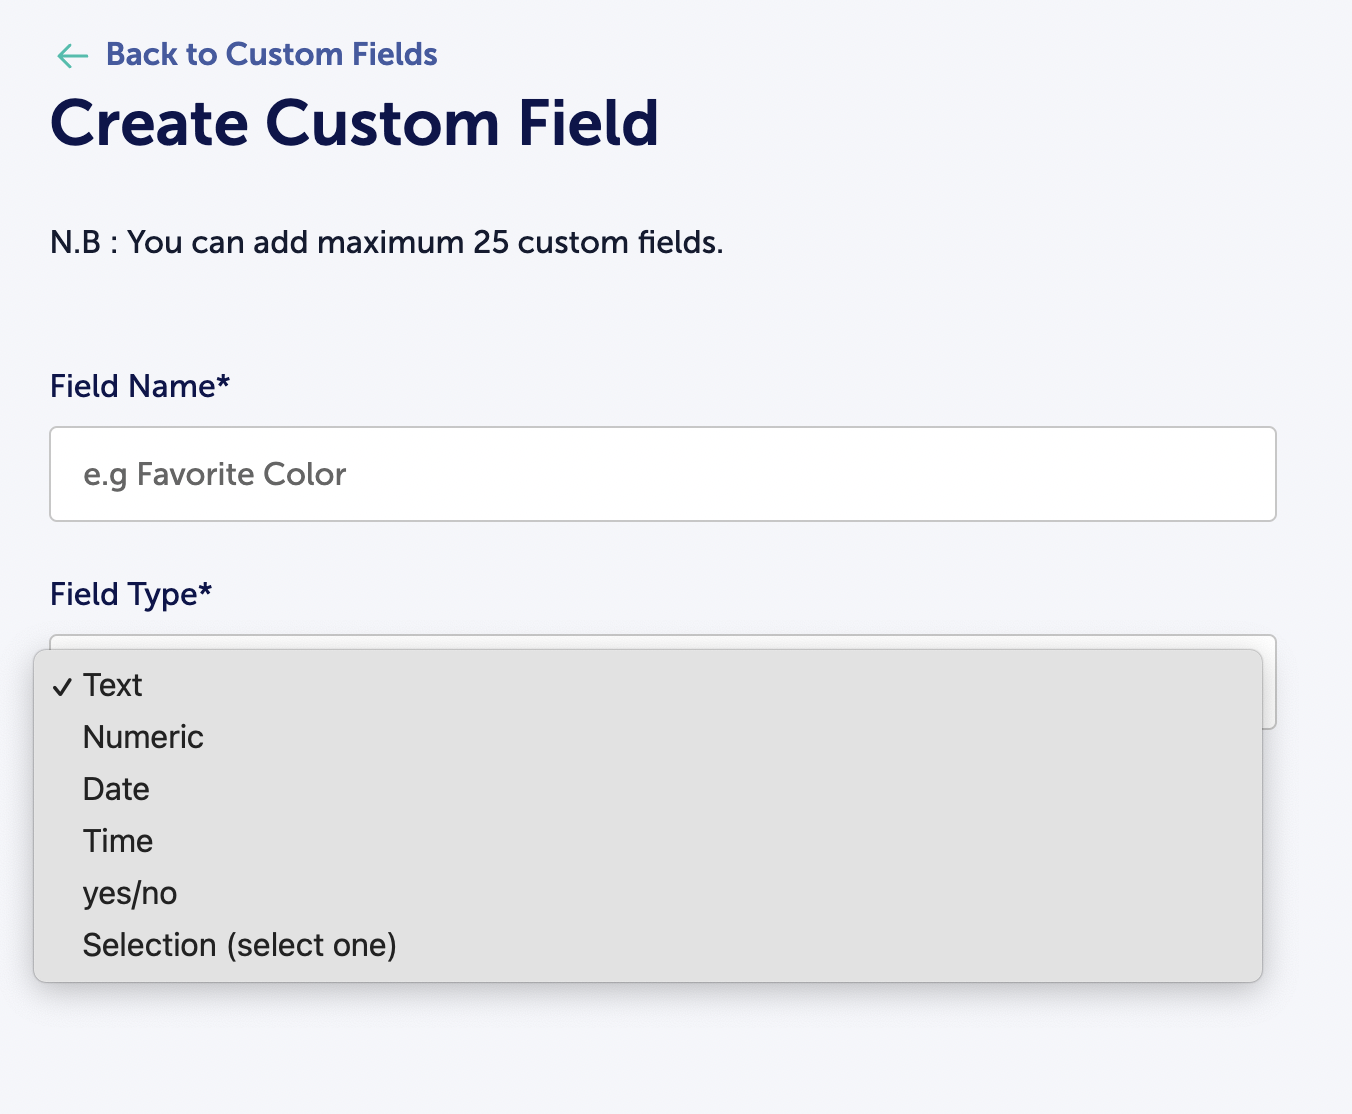Open the Back to Custom Fields link
Screen dimensions: 1352x1114
271,54
